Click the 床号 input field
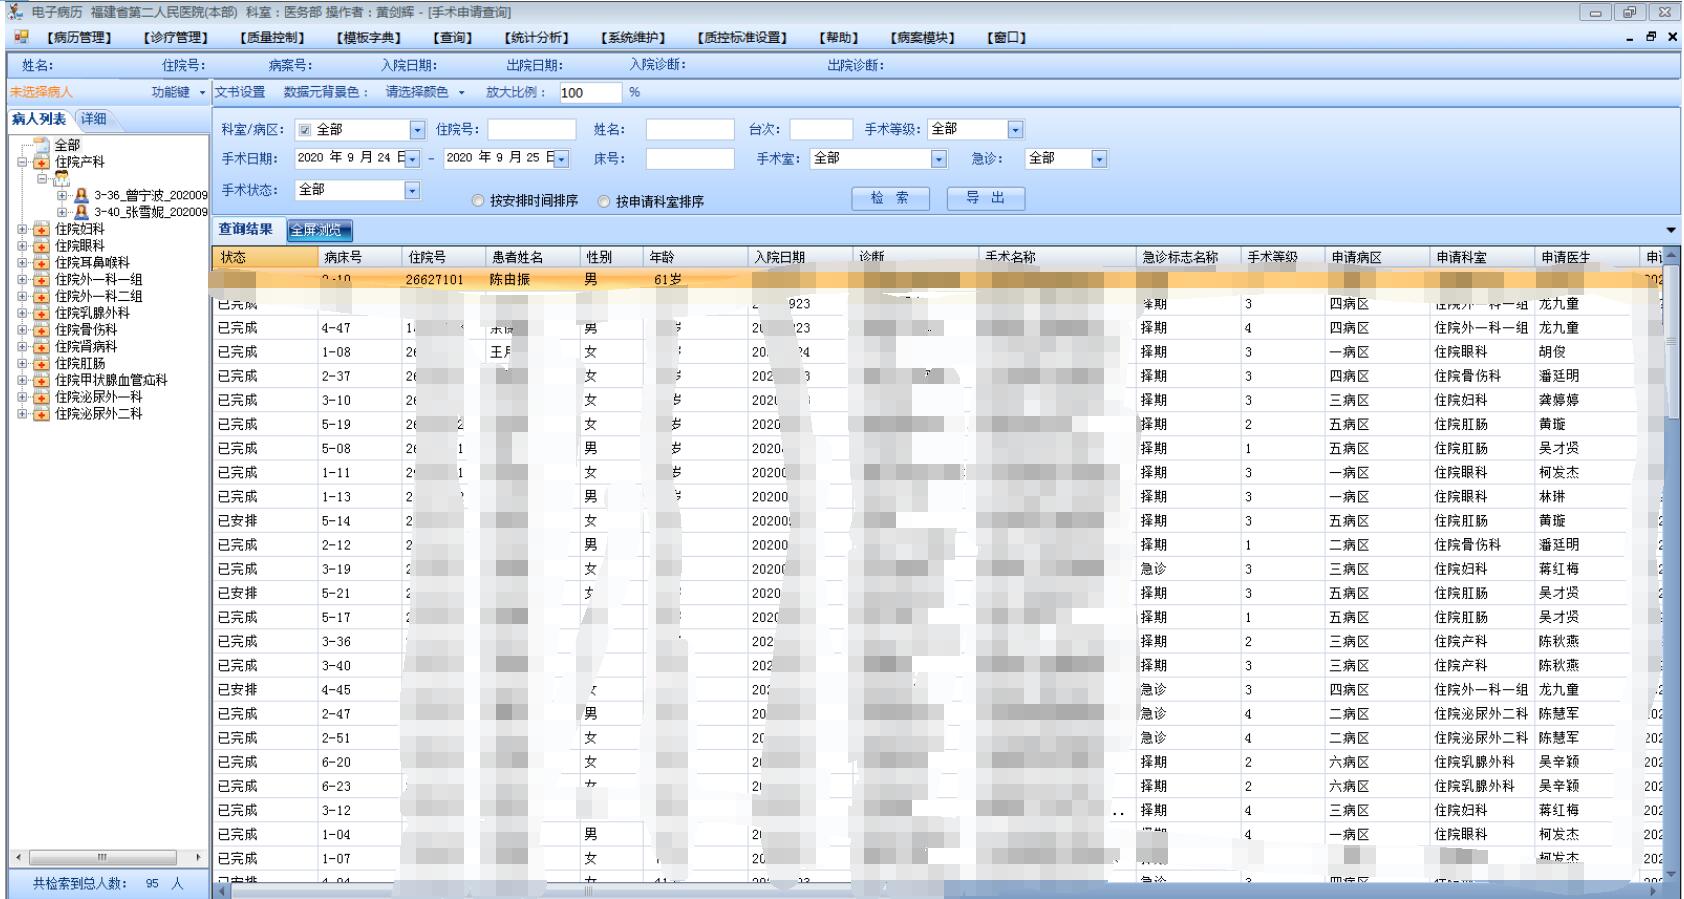 pos(690,158)
